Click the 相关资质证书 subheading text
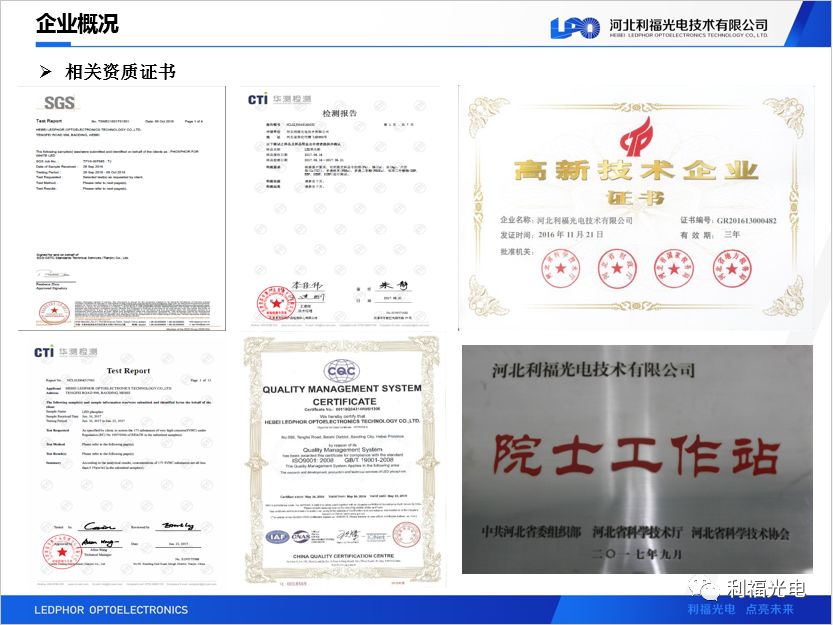Viewport: 833px width, 625px height. tap(120, 71)
